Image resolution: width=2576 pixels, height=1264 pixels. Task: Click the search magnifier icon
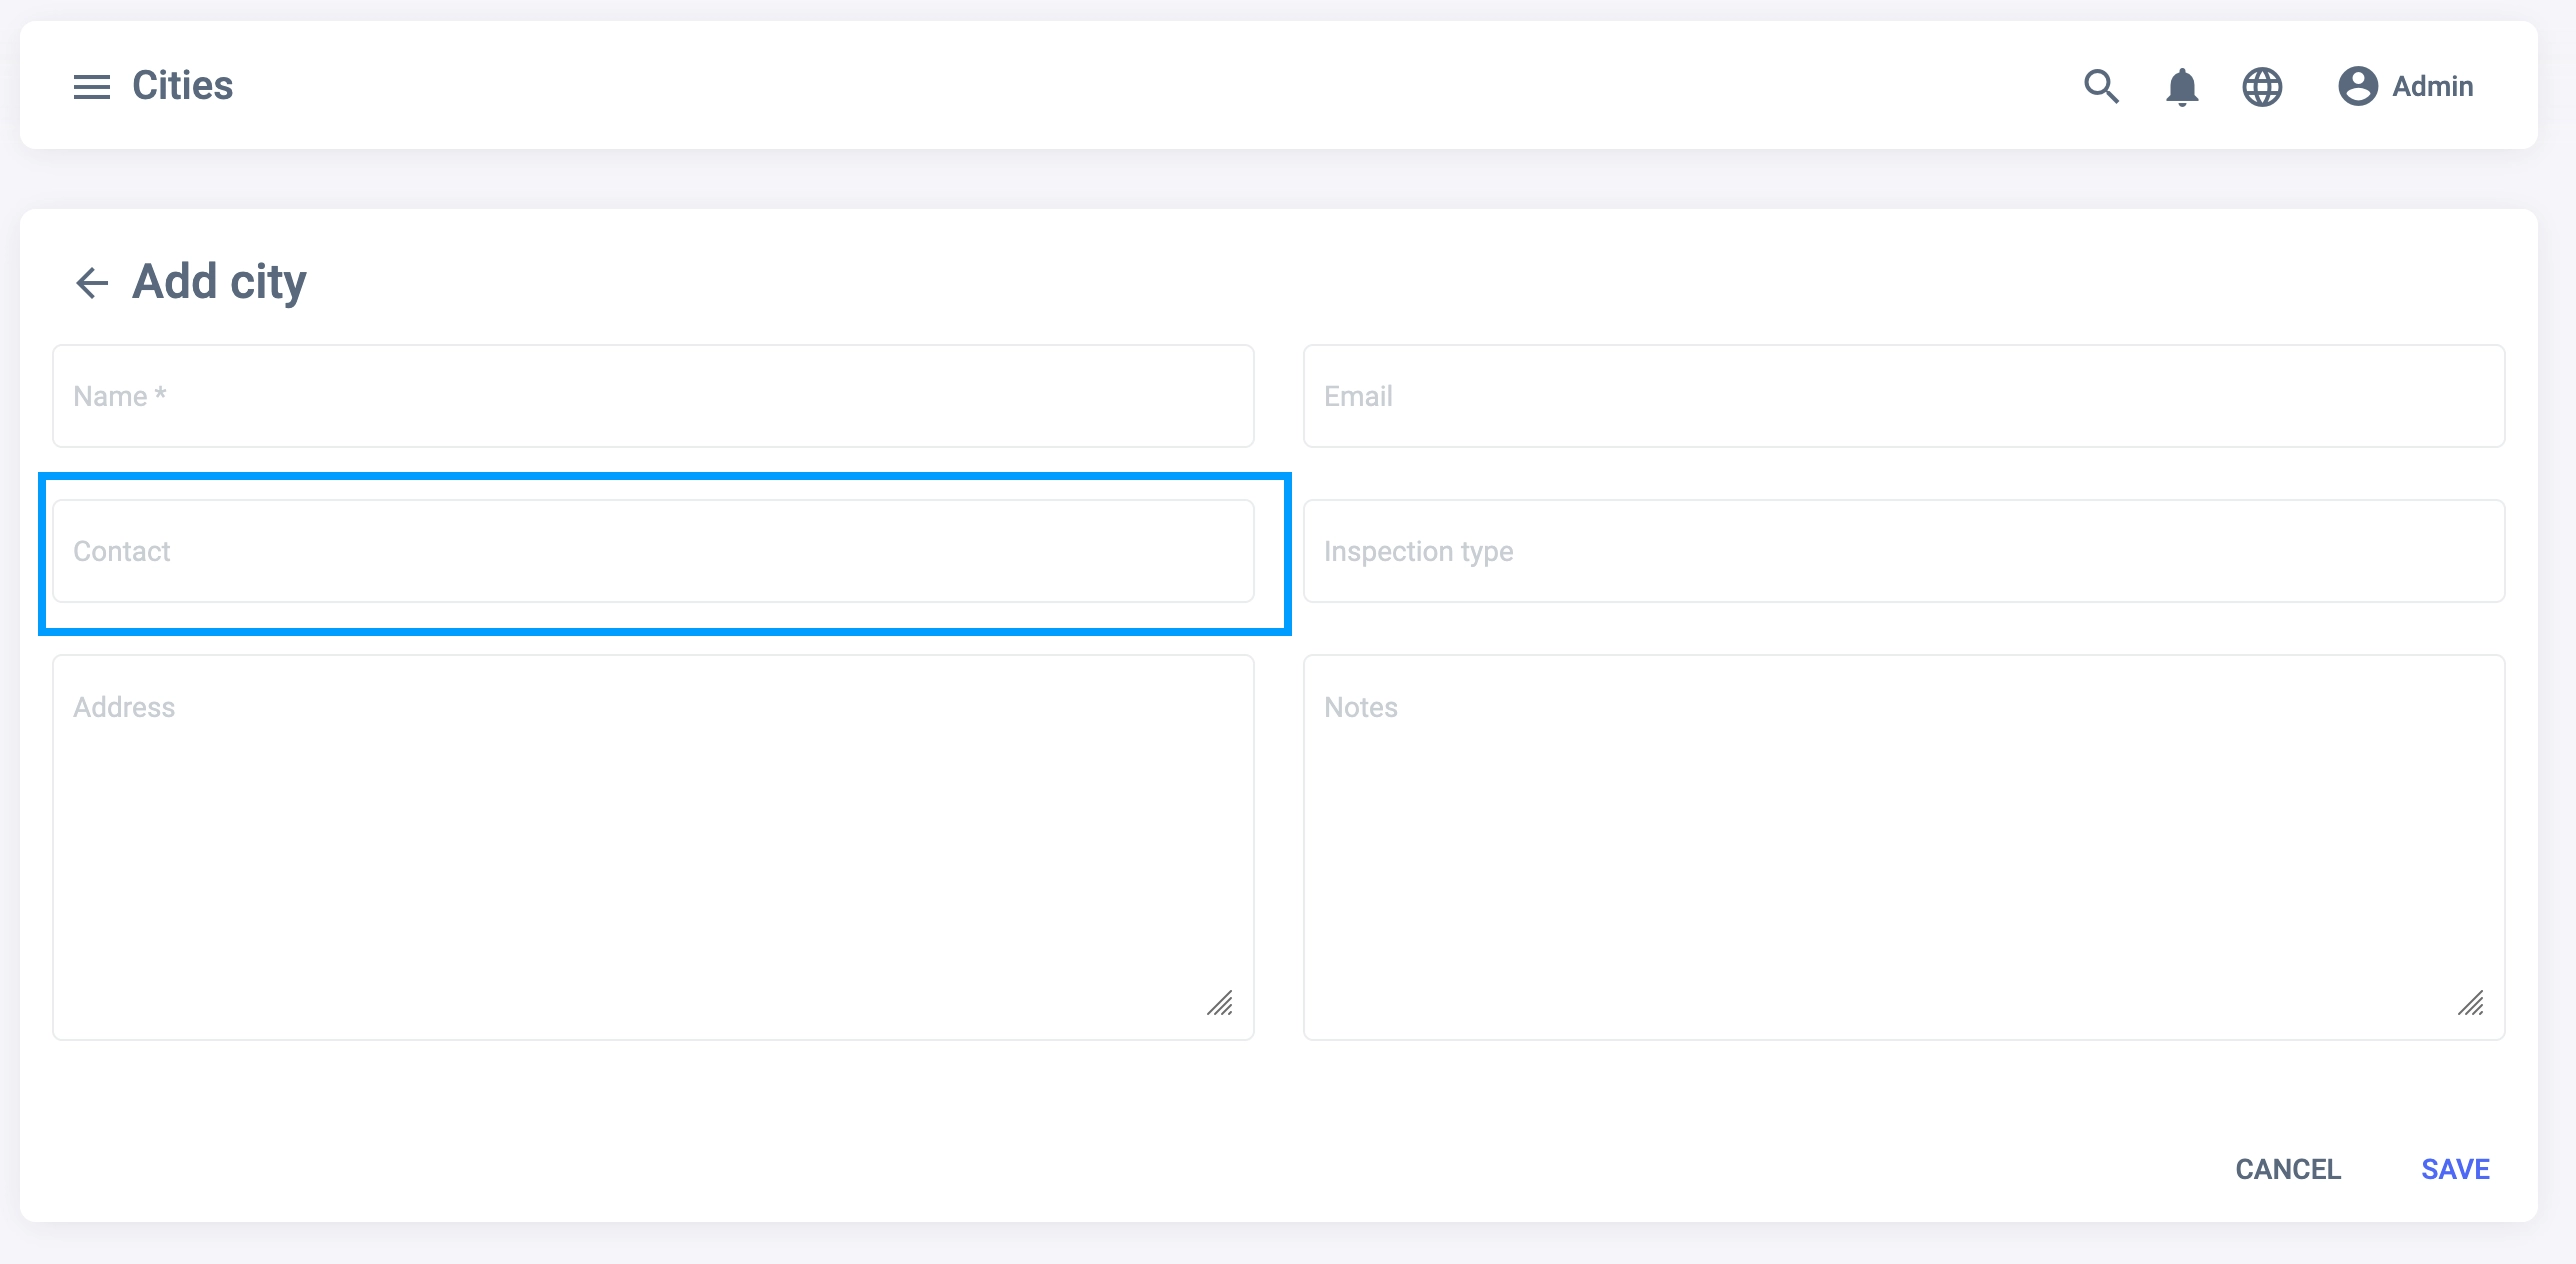tap(2101, 87)
